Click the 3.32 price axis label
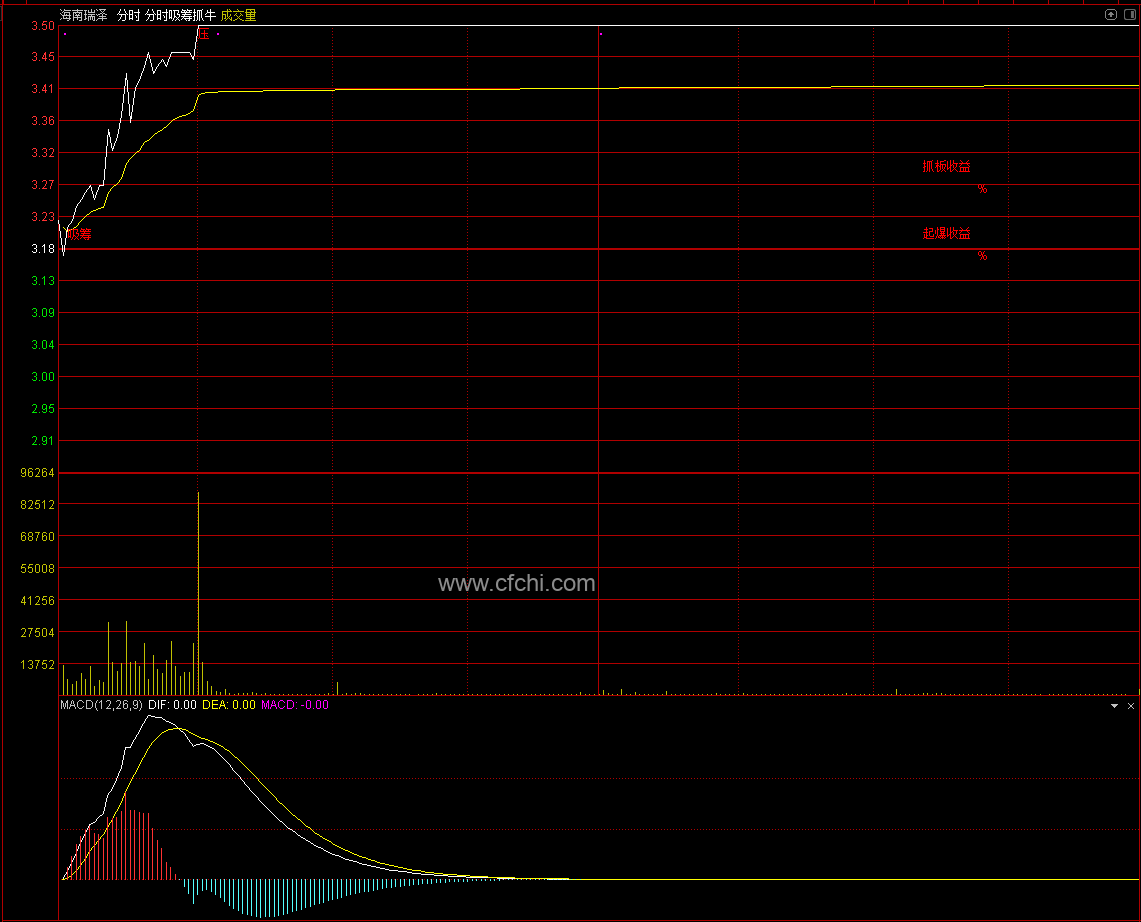 (x=43, y=153)
